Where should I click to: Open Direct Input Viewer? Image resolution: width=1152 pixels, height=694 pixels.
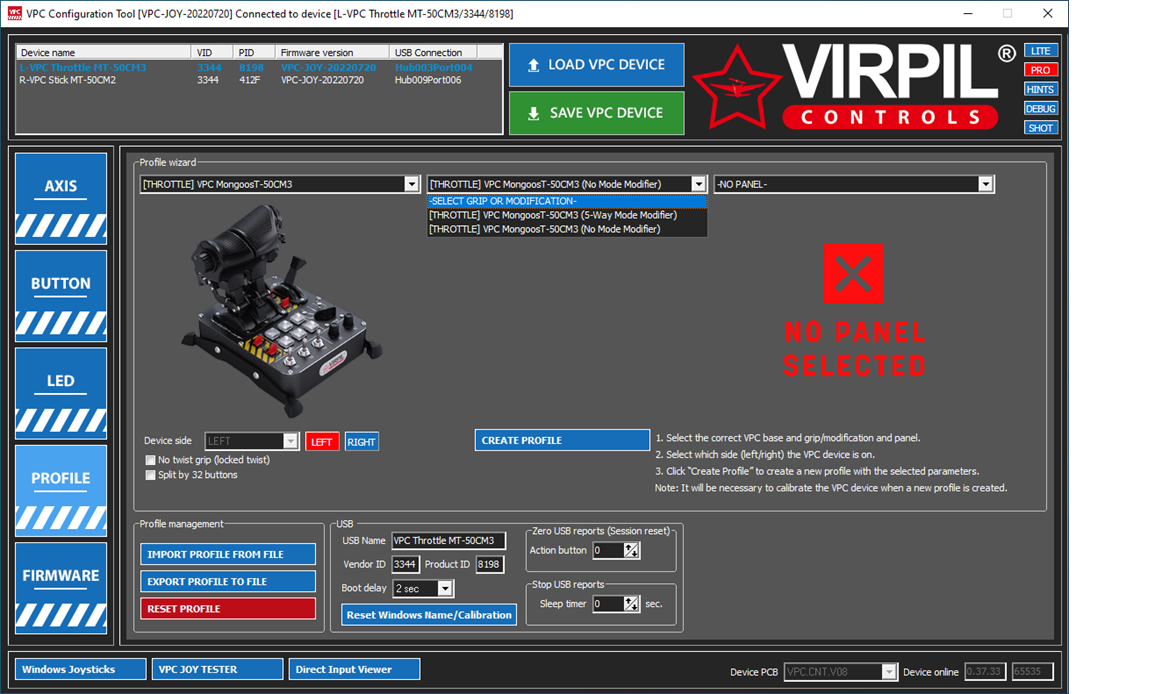tap(354, 669)
